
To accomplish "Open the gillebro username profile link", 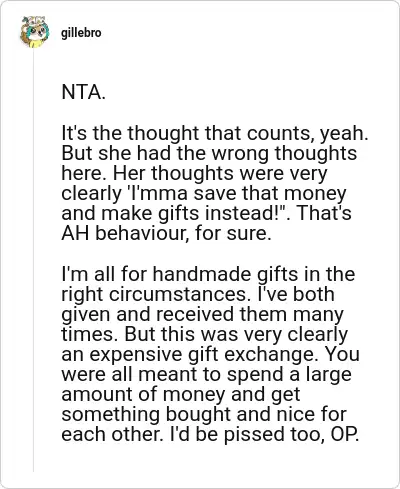I will click(81, 33).
